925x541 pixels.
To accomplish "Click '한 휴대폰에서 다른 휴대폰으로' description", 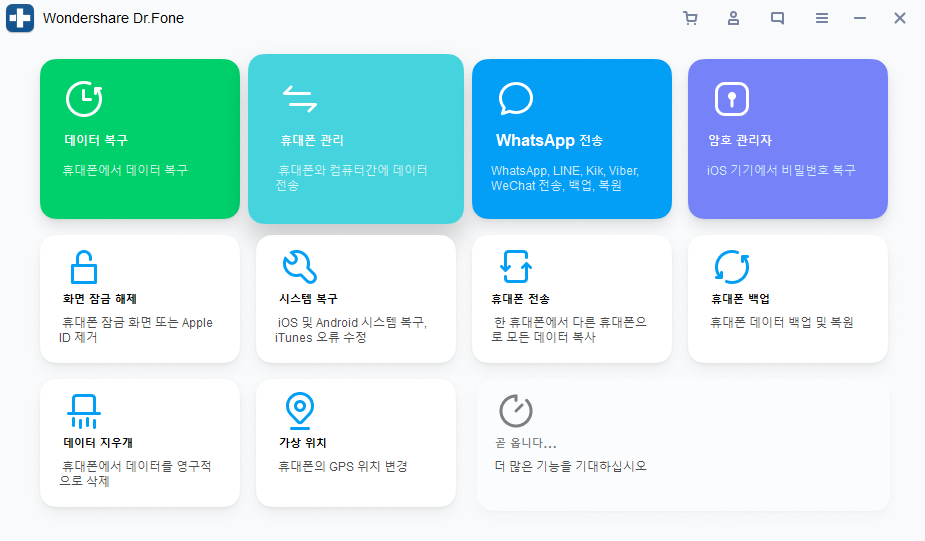I will click(x=569, y=329).
